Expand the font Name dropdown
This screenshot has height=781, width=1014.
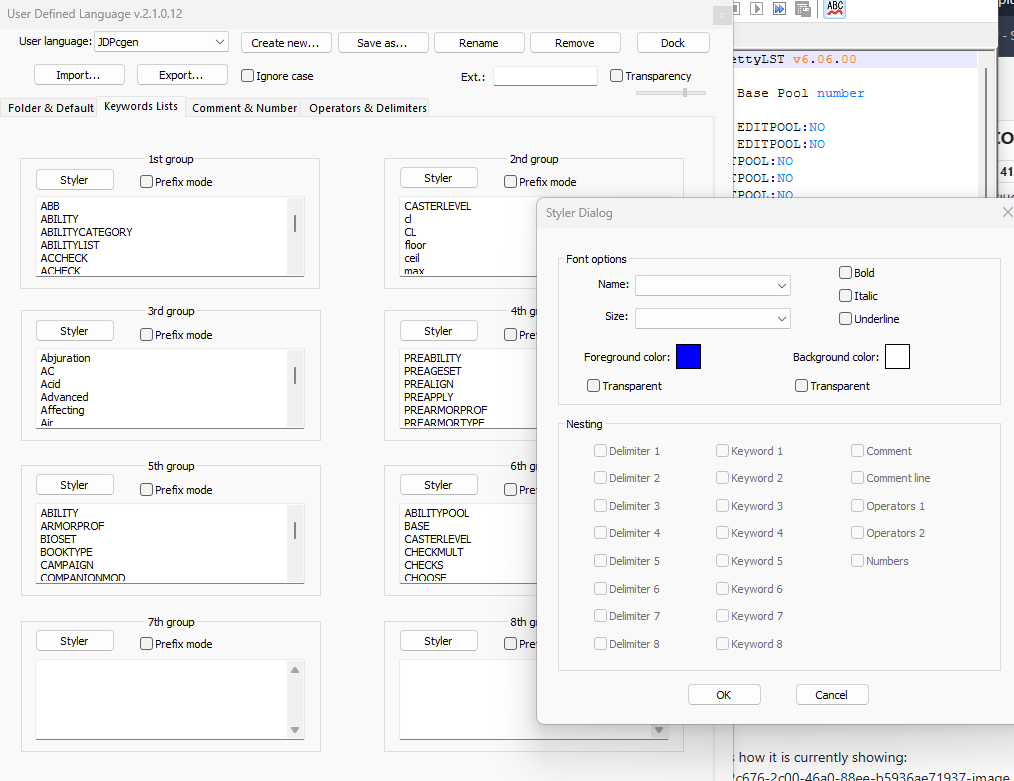tap(781, 286)
